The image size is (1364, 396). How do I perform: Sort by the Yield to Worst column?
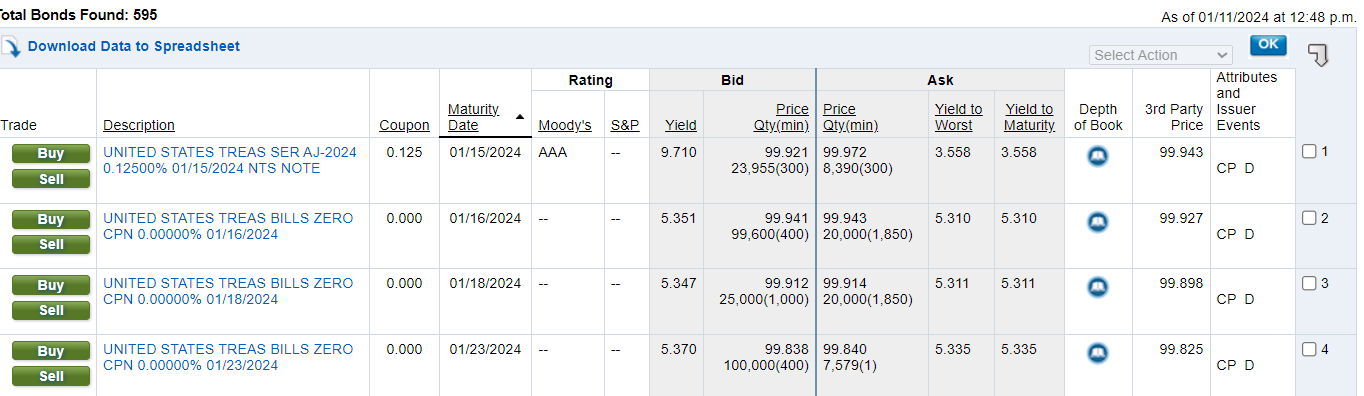pos(959,117)
